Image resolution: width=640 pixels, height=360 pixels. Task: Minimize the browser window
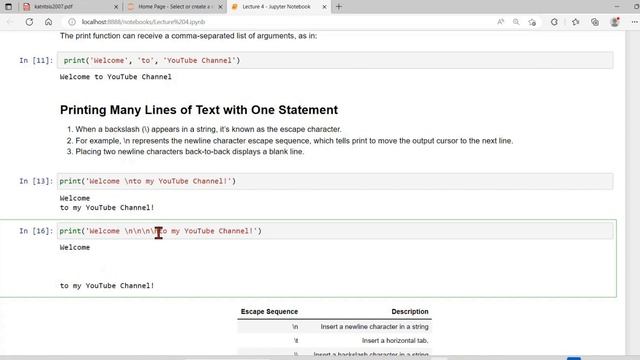pos(617,7)
